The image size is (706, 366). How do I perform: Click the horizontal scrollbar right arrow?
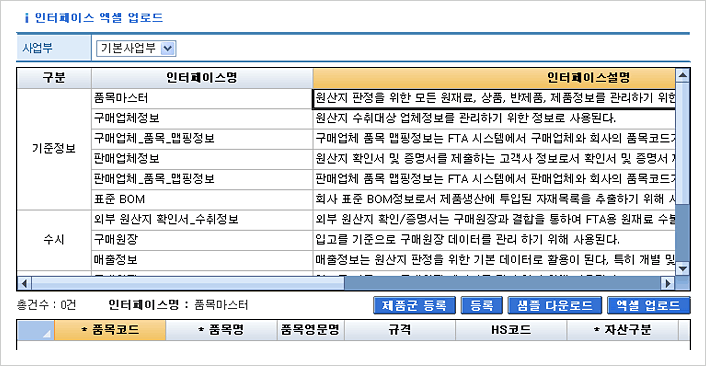click(668, 283)
